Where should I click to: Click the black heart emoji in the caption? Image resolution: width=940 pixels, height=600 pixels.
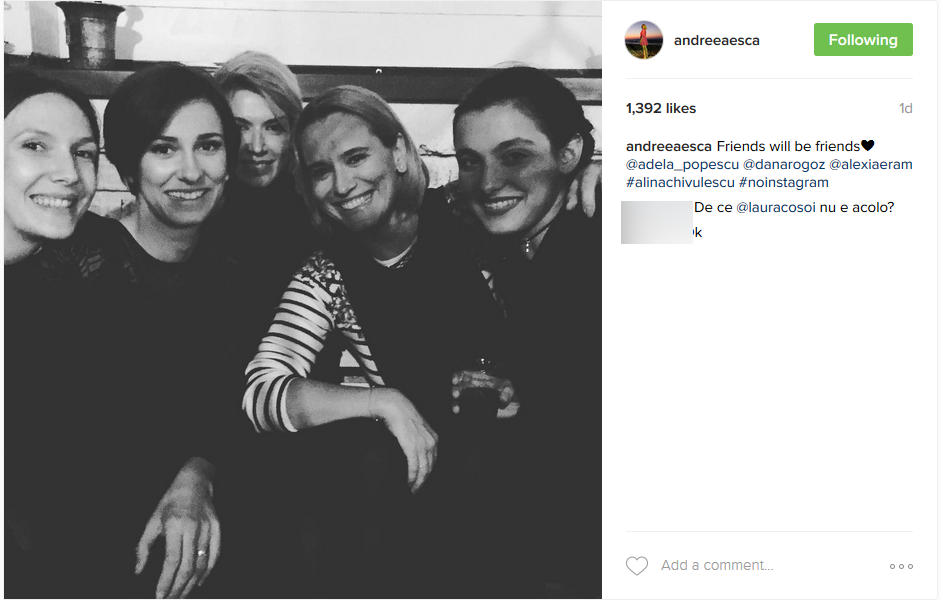point(868,147)
